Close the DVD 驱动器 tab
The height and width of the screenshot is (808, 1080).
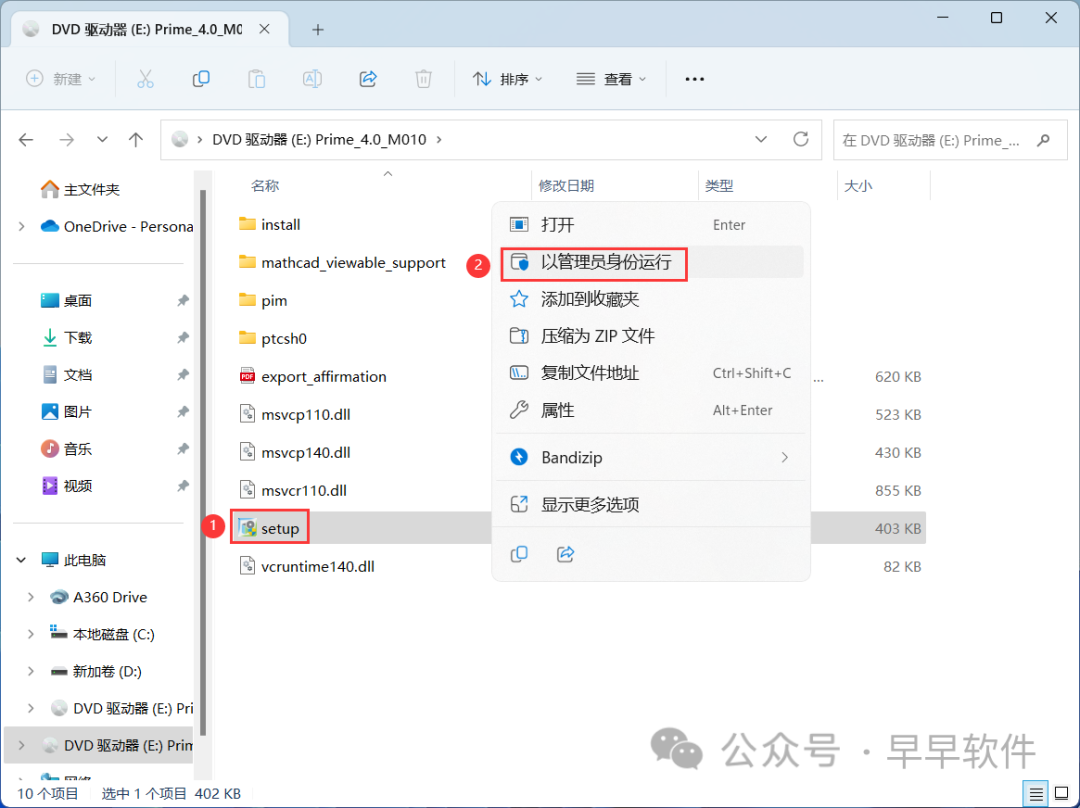(x=264, y=29)
